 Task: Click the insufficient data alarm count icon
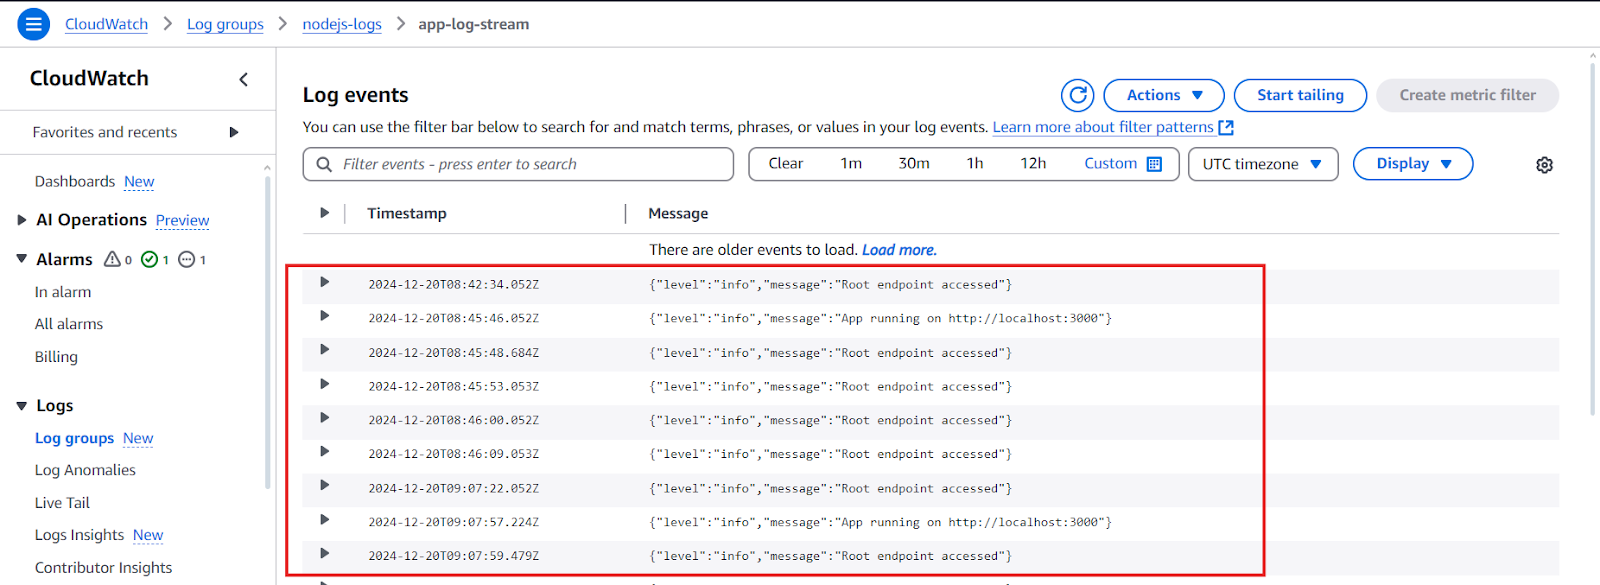click(192, 259)
